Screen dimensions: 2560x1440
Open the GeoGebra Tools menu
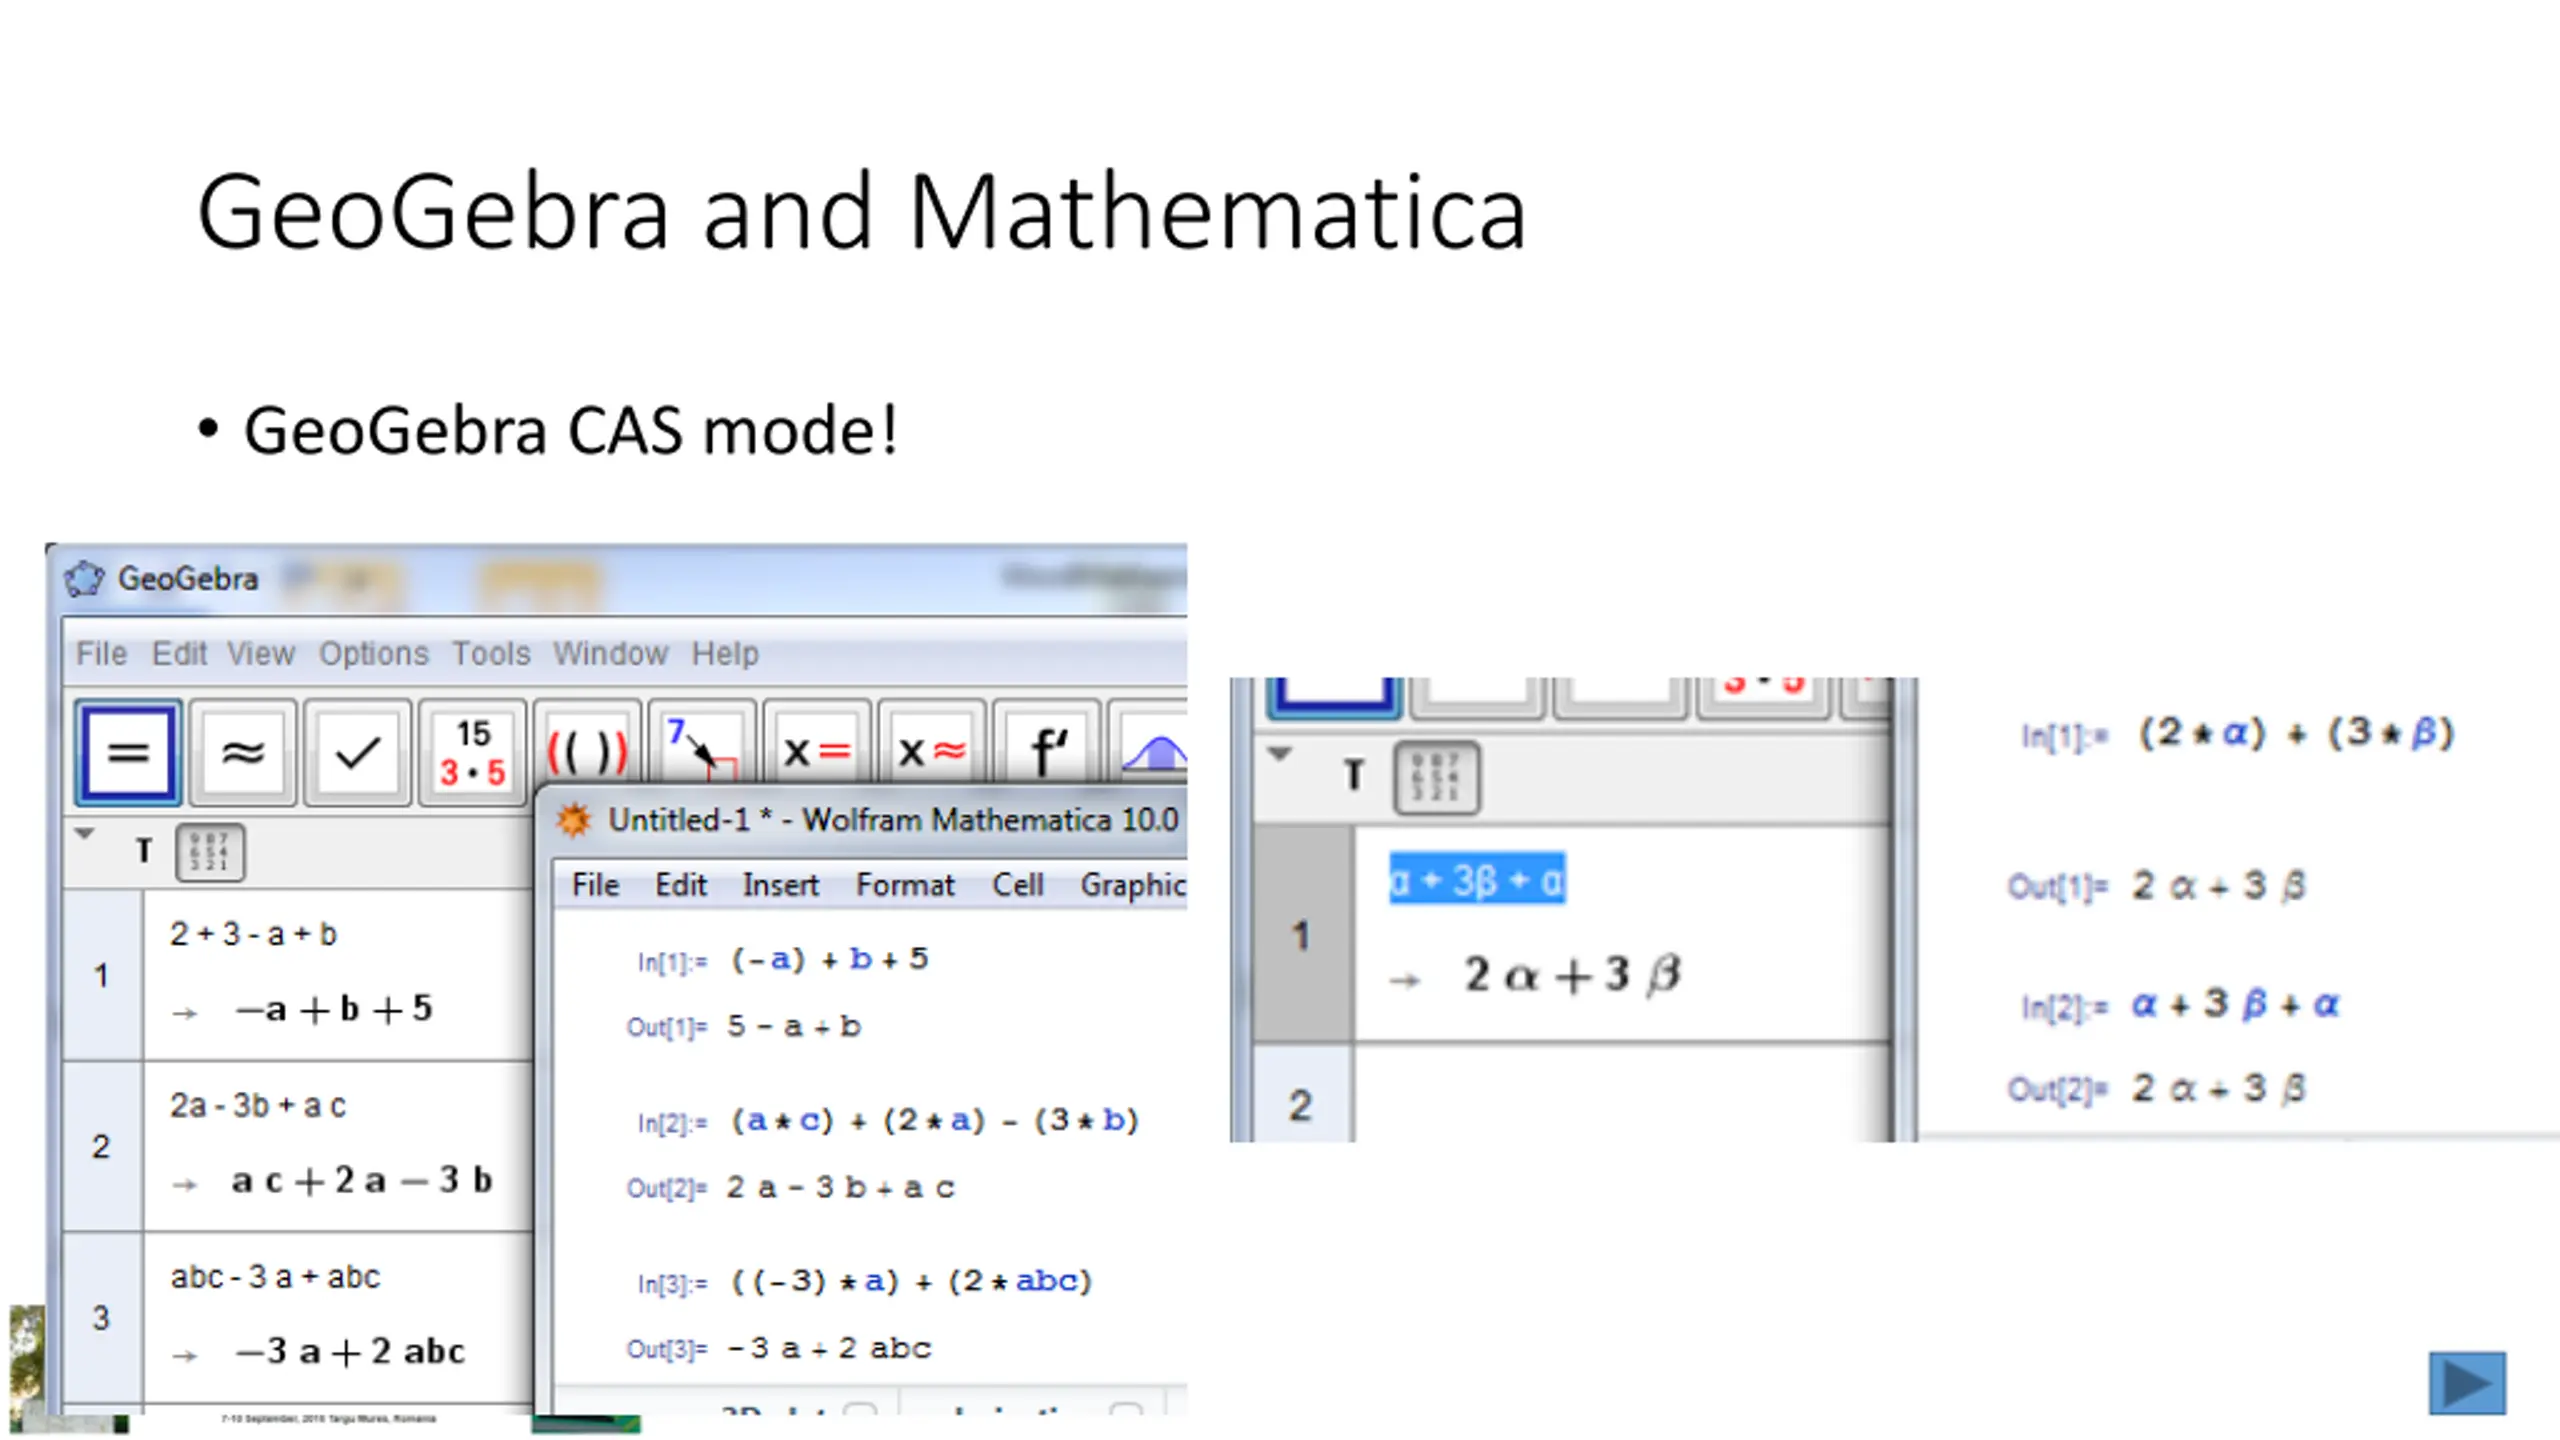coord(490,653)
